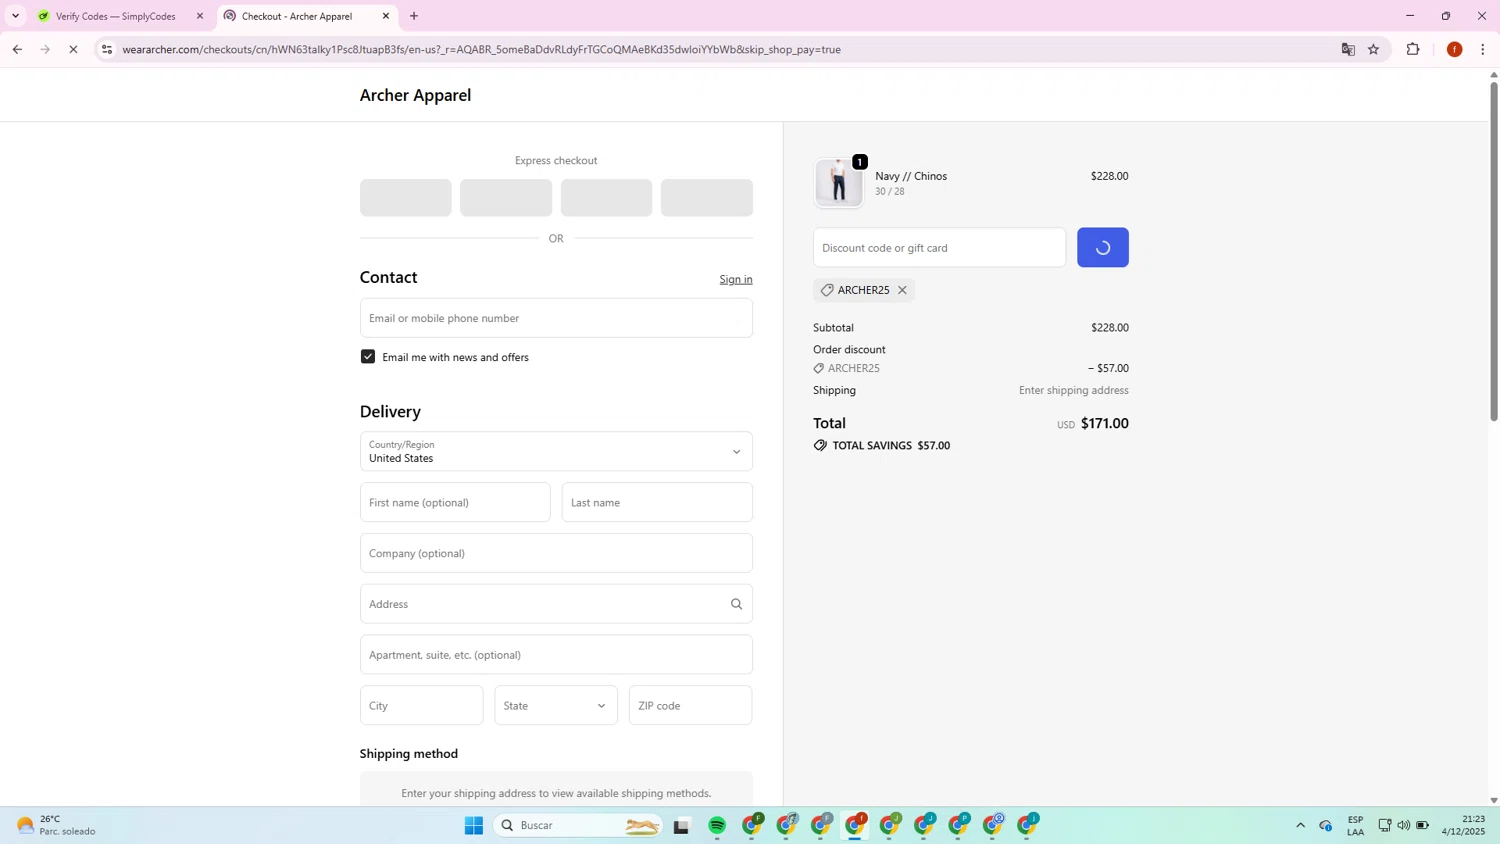The width and height of the screenshot is (1500, 844).
Task: Click tag icon next to ARCHER25 order discount
Action: pyautogui.click(x=819, y=369)
